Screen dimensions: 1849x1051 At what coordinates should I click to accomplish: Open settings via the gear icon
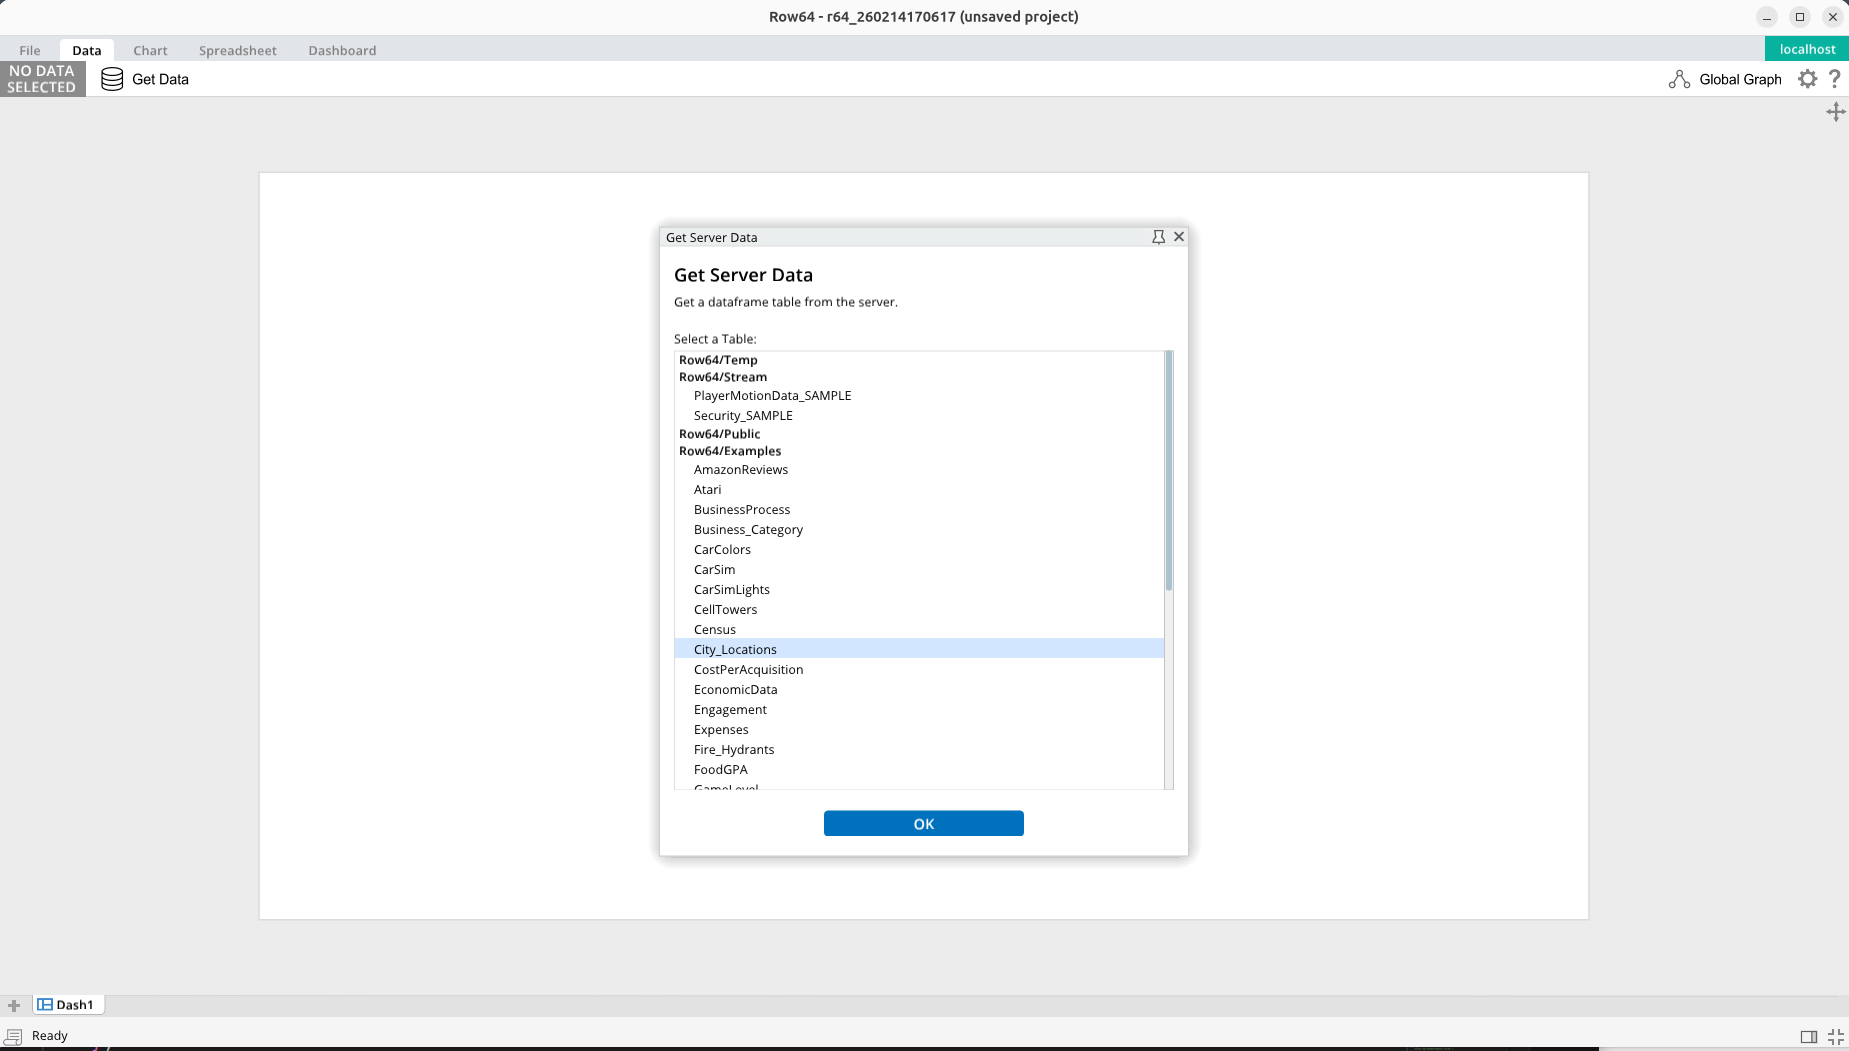1807,79
